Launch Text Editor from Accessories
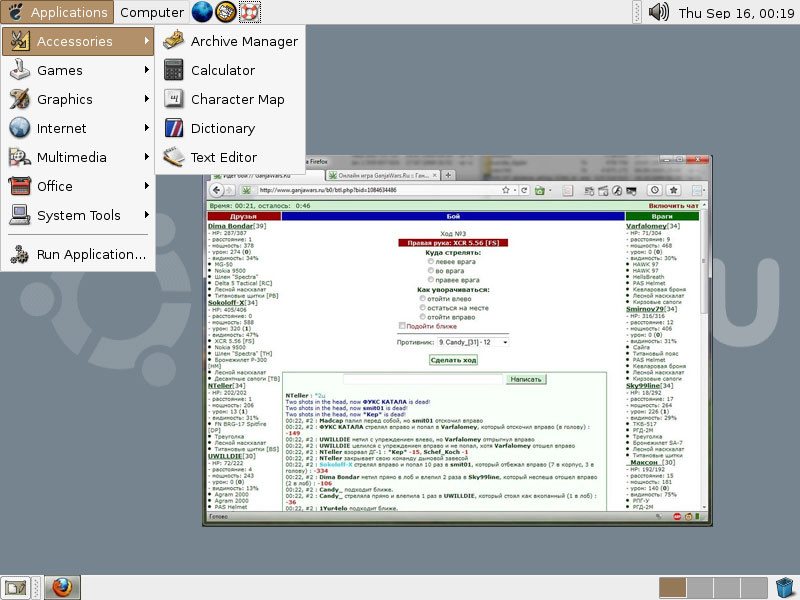The height and width of the screenshot is (600, 800). point(230,157)
